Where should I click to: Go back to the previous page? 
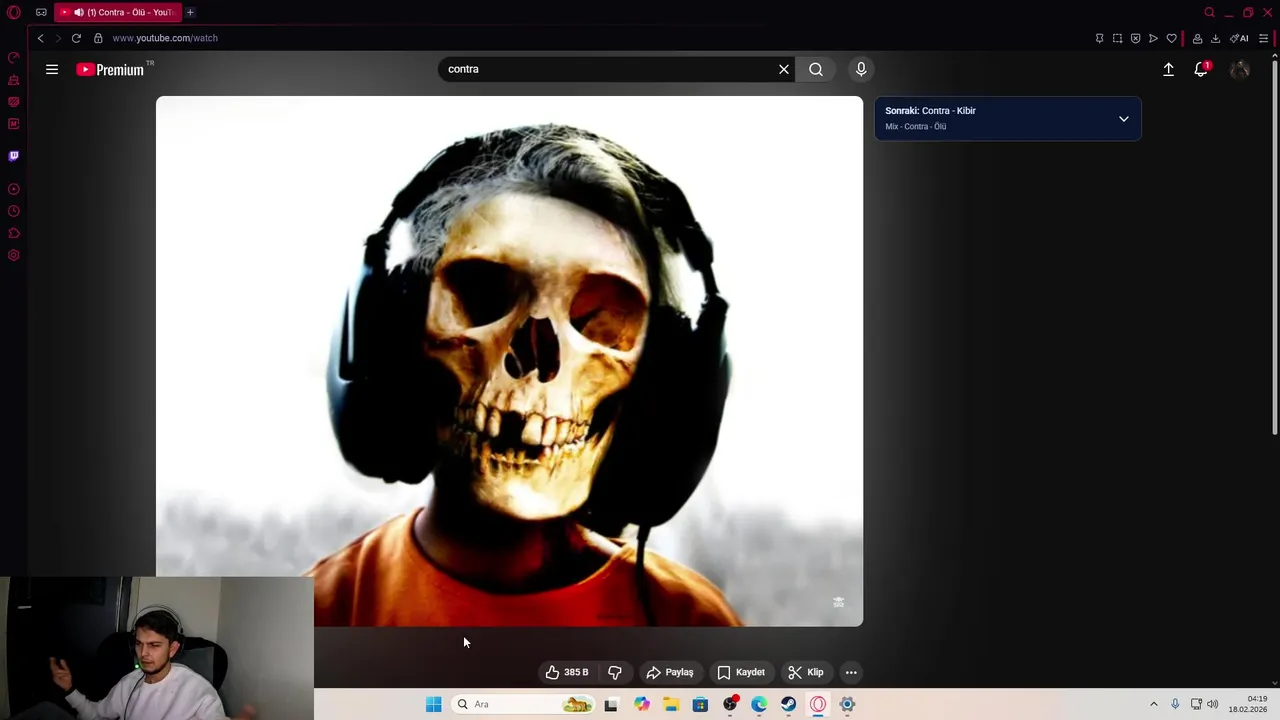coord(40,38)
